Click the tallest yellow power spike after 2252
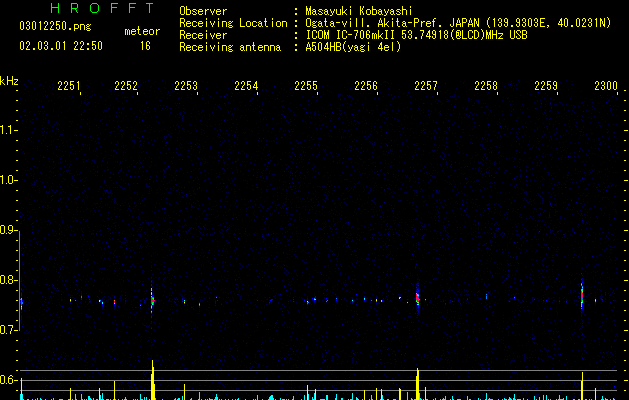 pos(152,380)
